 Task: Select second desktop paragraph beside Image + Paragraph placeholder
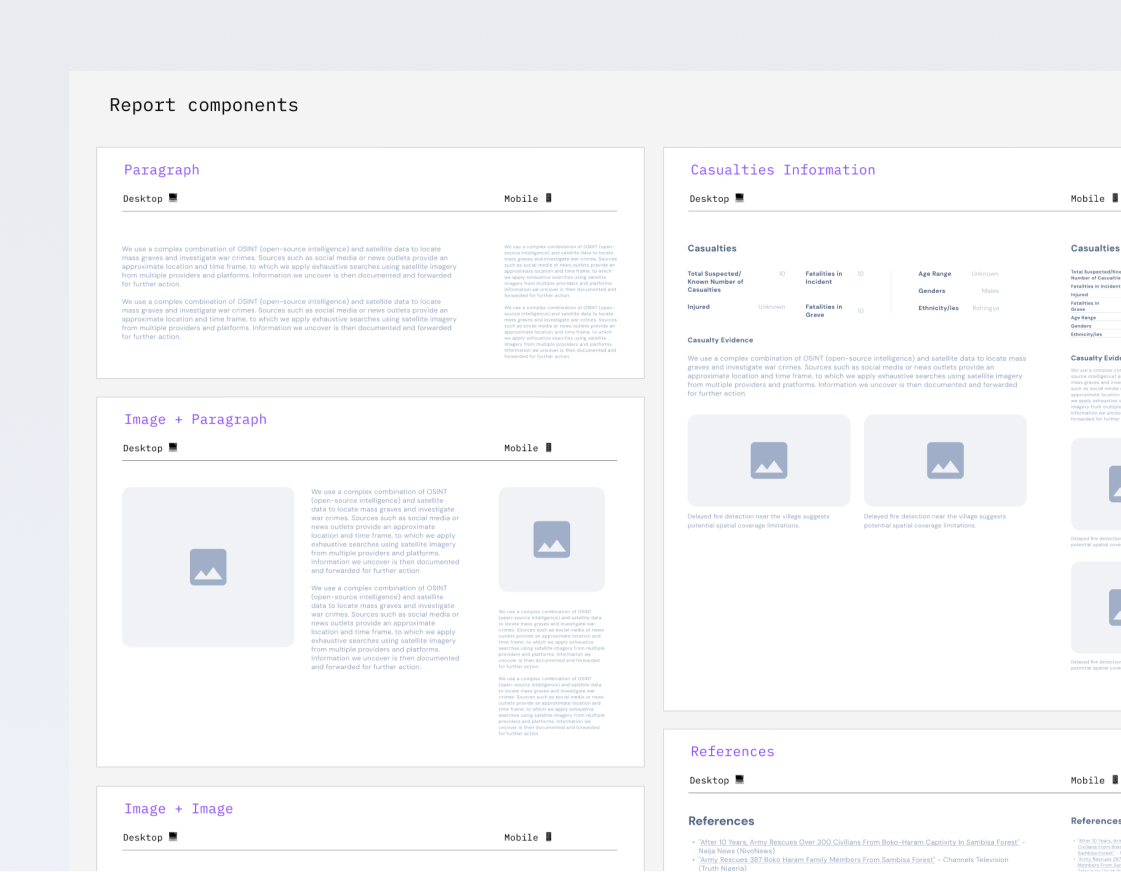click(385, 628)
